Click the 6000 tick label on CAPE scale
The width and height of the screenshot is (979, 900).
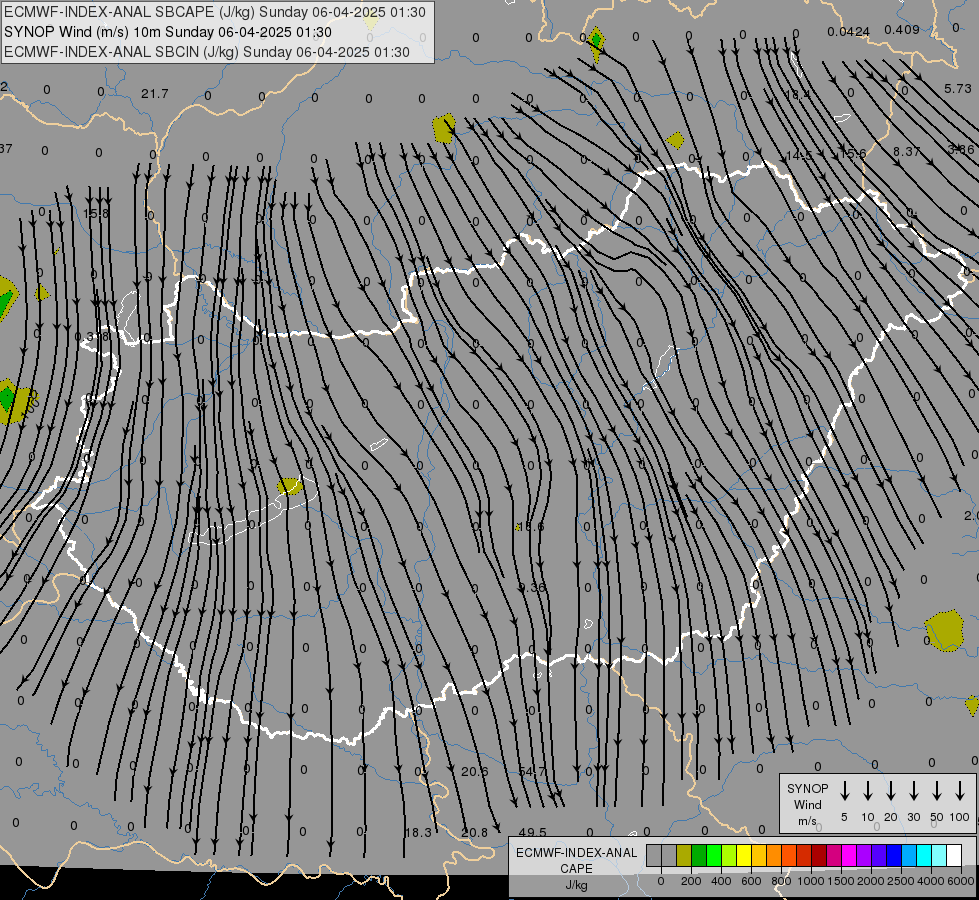(960, 881)
